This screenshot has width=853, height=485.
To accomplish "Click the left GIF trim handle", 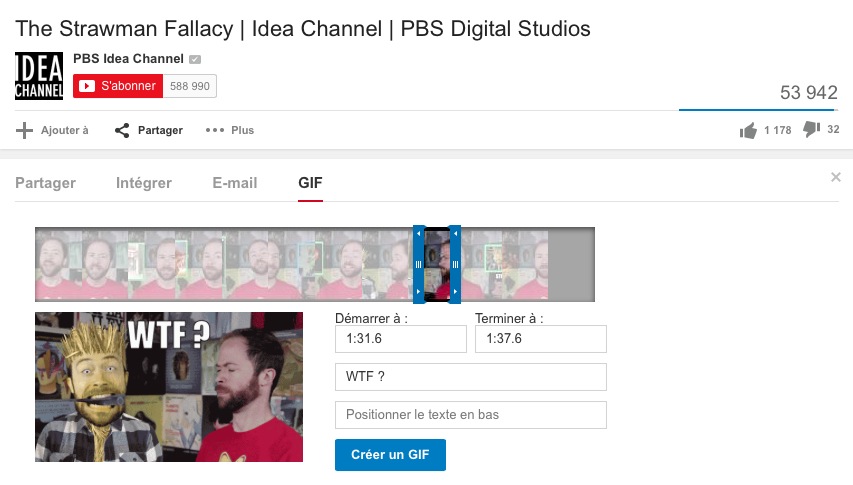I will 418,264.
